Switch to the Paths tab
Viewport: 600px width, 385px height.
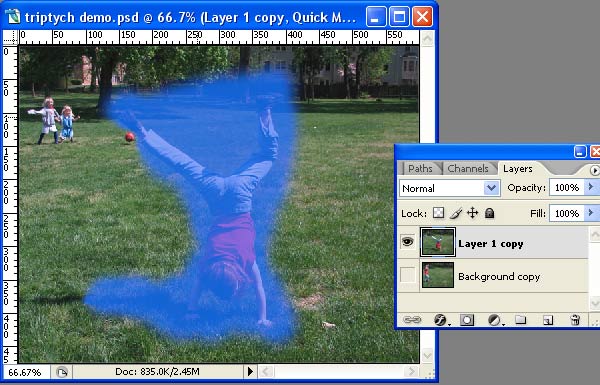[x=420, y=168]
